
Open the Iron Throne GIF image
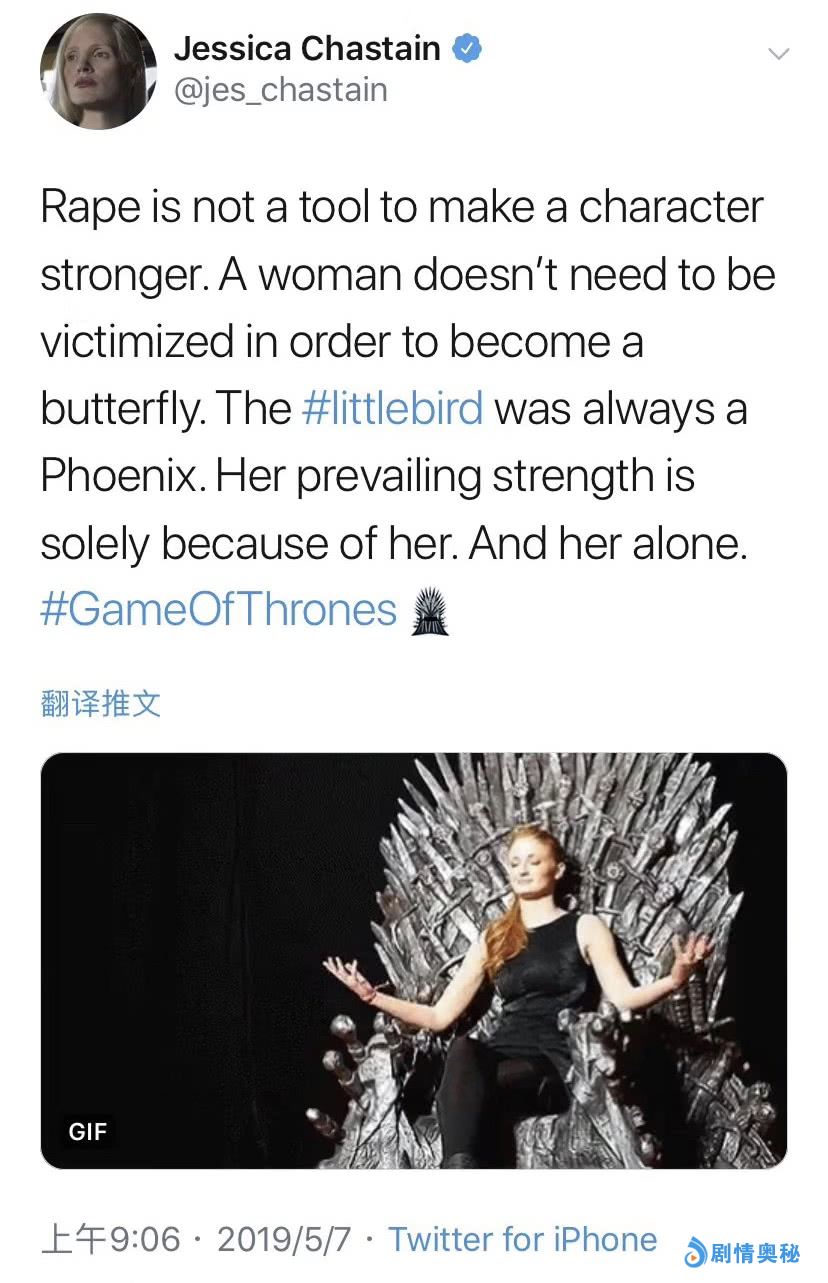pyautogui.click(x=413, y=959)
